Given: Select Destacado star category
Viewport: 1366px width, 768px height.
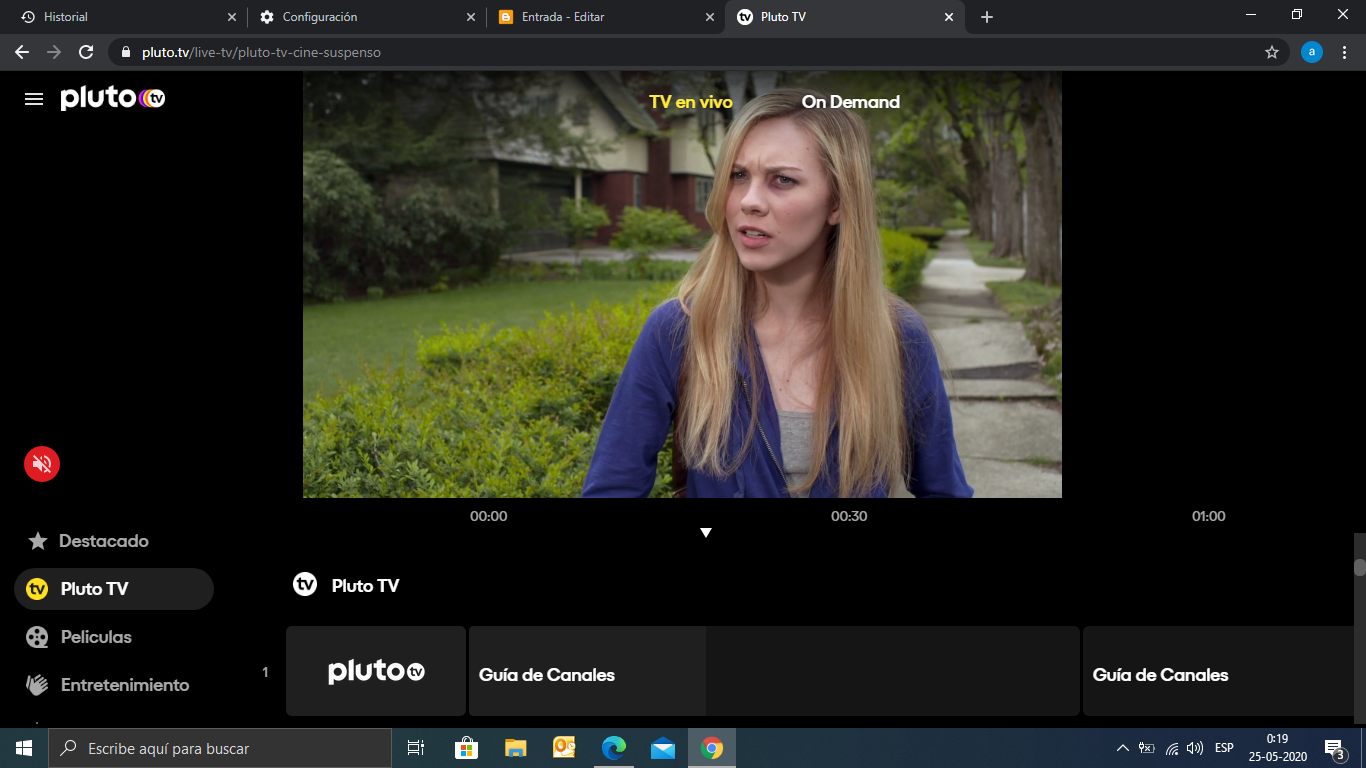Looking at the screenshot, I should [x=87, y=541].
